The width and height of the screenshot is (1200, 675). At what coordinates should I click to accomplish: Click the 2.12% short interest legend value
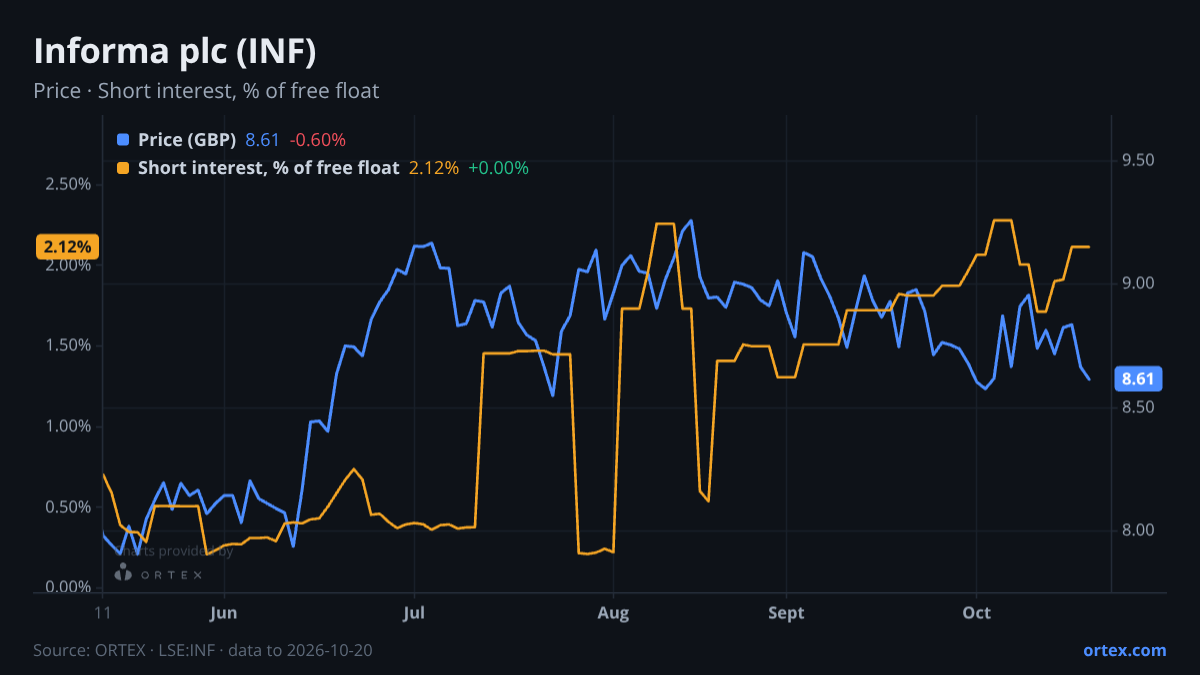click(434, 168)
